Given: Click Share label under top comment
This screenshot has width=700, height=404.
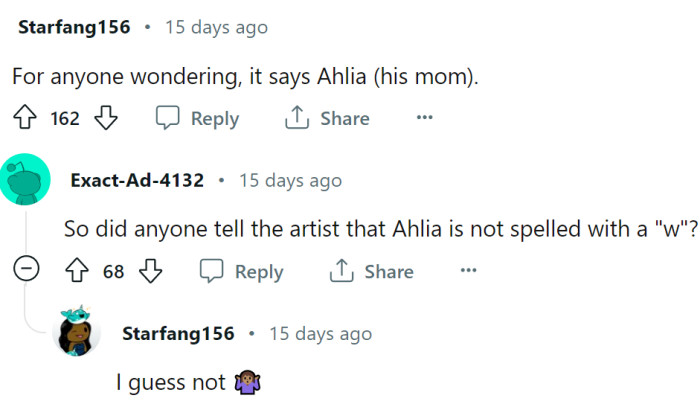Looking at the screenshot, I should click(x=344, y=119).
